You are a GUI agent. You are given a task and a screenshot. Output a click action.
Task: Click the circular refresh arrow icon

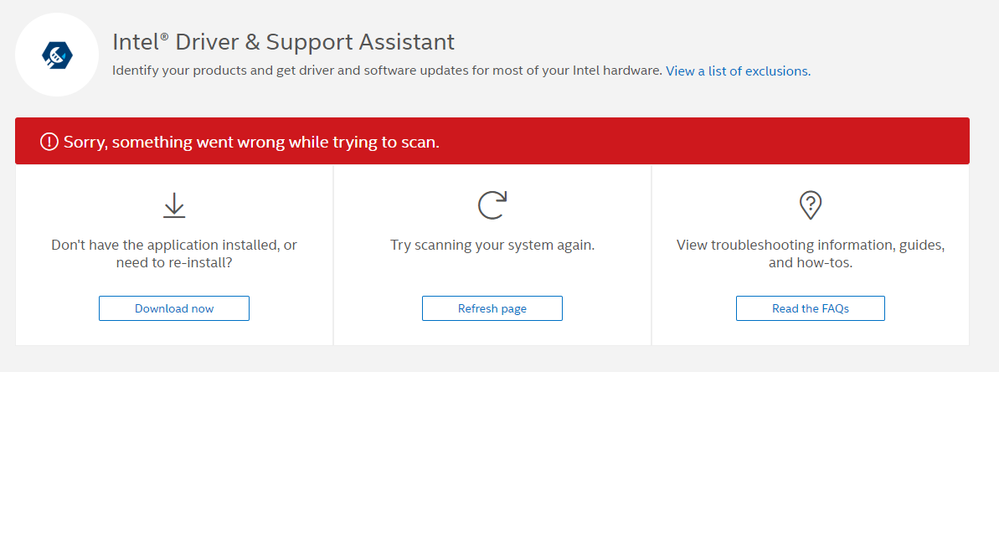point(492,205)
